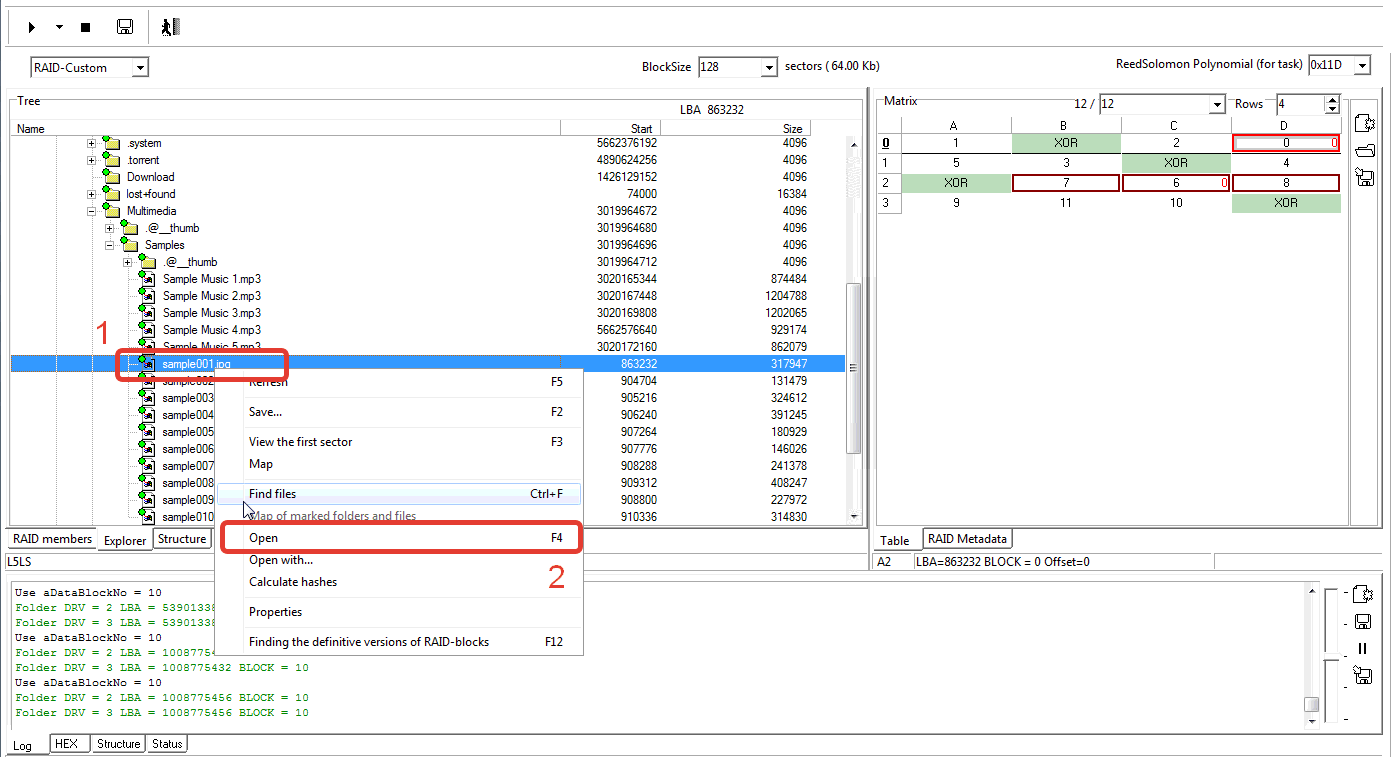The width and height of the screenshot is (1393, 757).
Task: Select Sample Music 1.mp3 file
Action: pos(212,279)
